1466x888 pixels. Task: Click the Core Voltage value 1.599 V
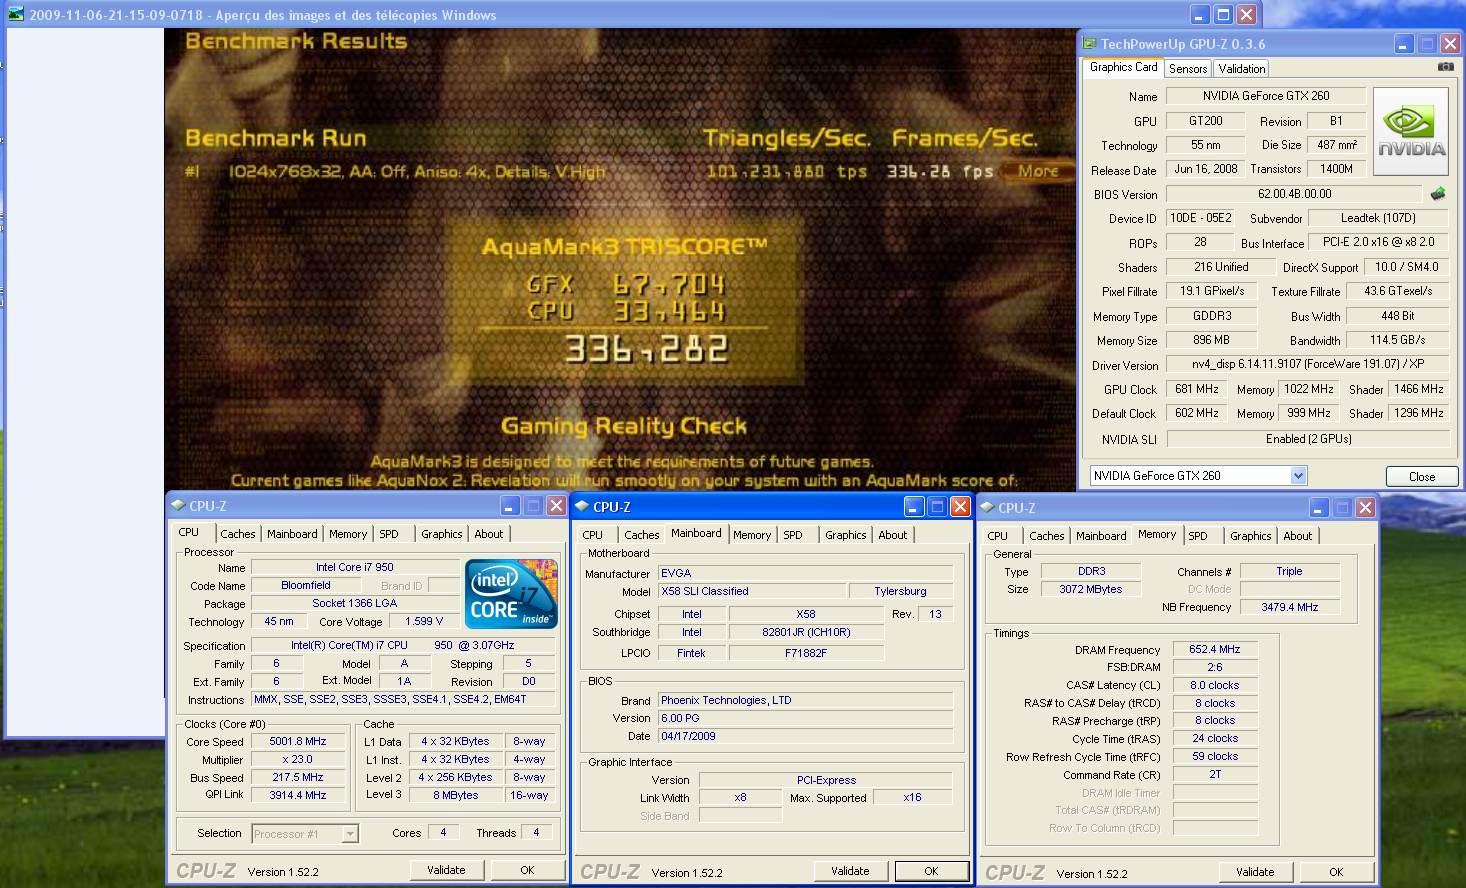pyautogui.click(x=424, y=621)
